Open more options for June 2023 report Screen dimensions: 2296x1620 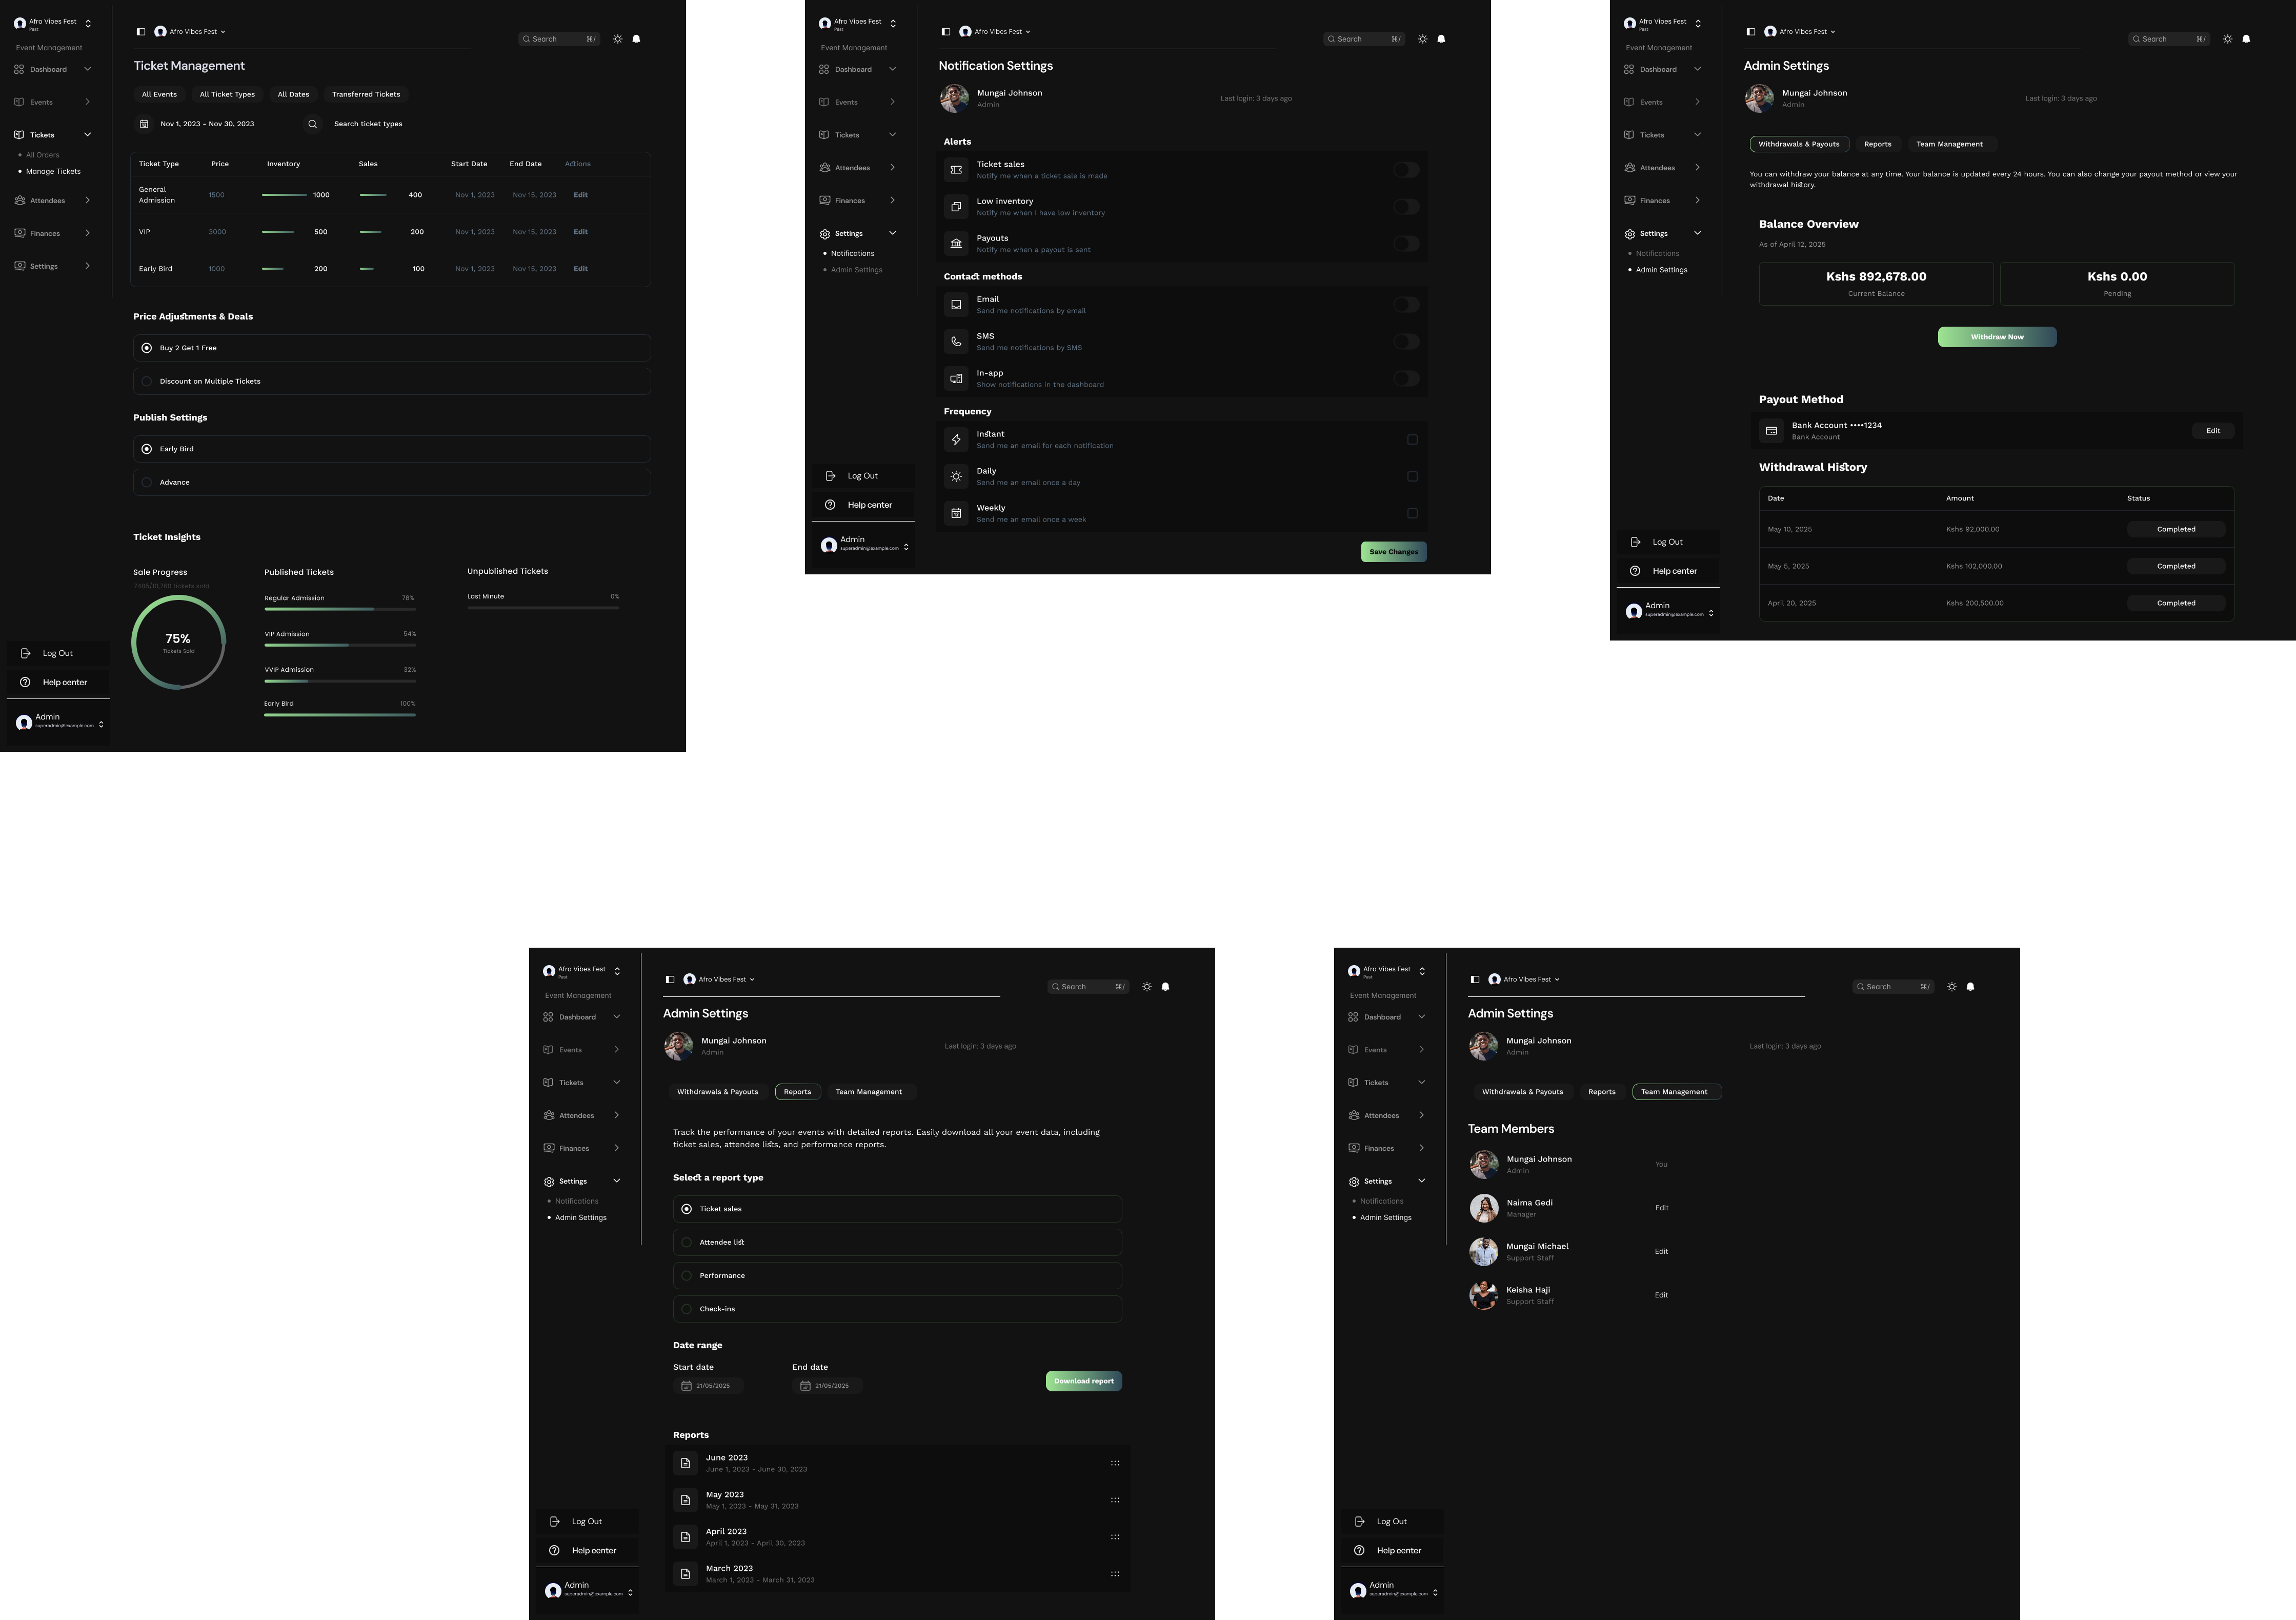point(1115,1463)
